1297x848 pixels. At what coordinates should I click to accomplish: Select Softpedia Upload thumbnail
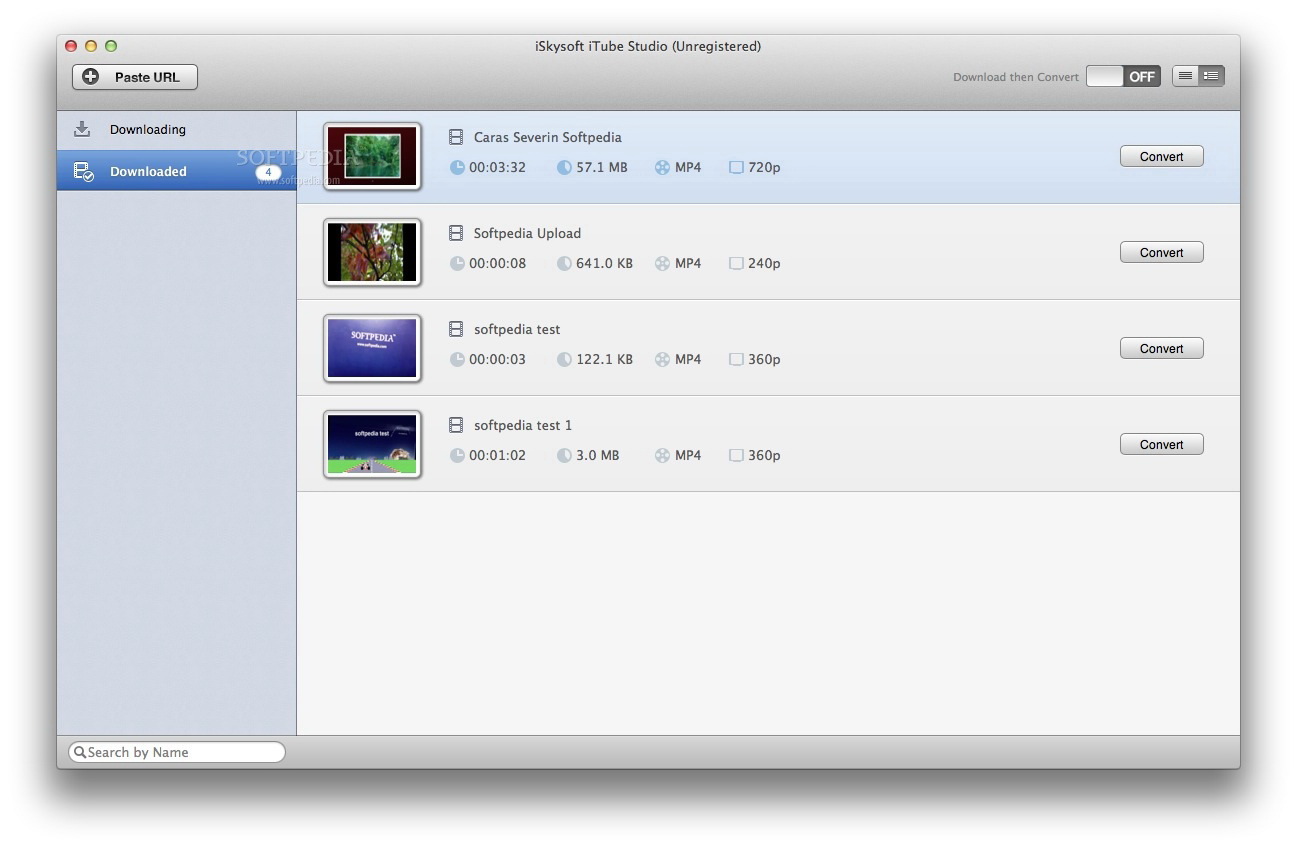pyautogui.click(x=372, y=252)
